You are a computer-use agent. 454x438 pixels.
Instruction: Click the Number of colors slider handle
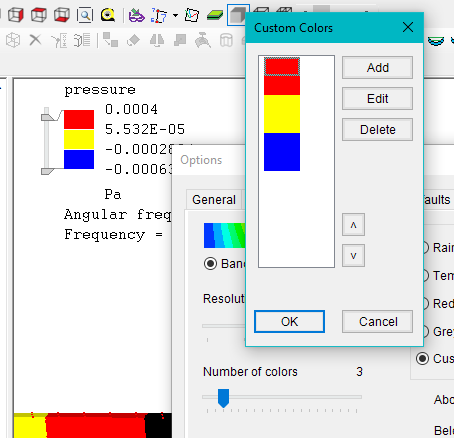(223, 398)
